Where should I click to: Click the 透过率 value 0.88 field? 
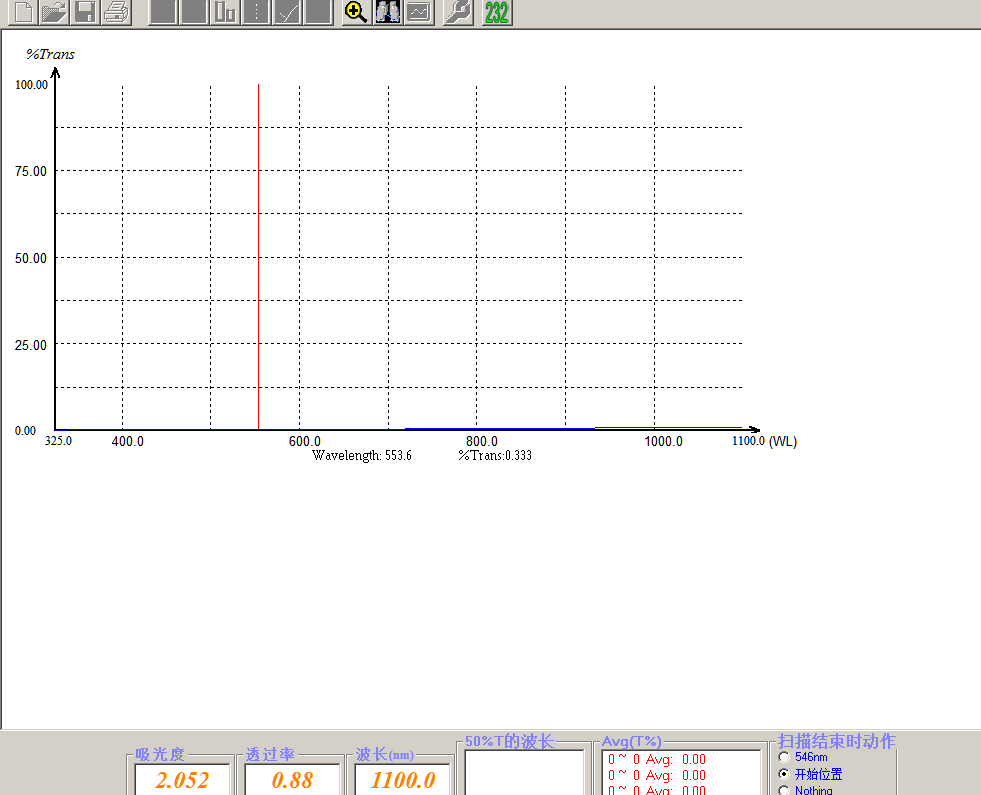[293, 780]
